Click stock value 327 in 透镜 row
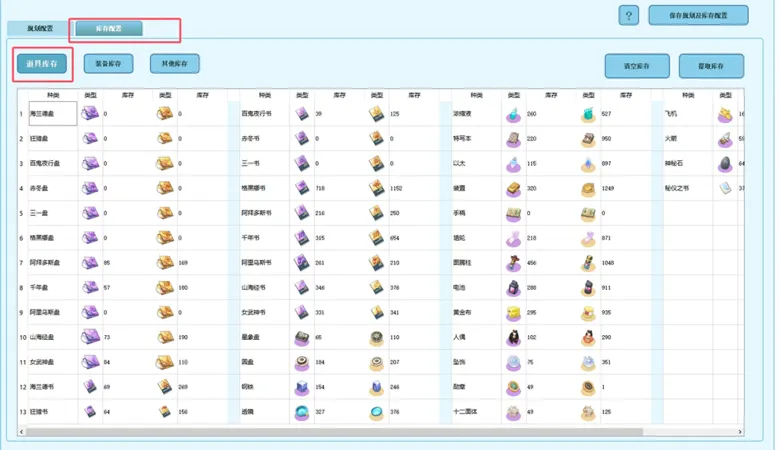The image size is (780, 450). (320, 412)
